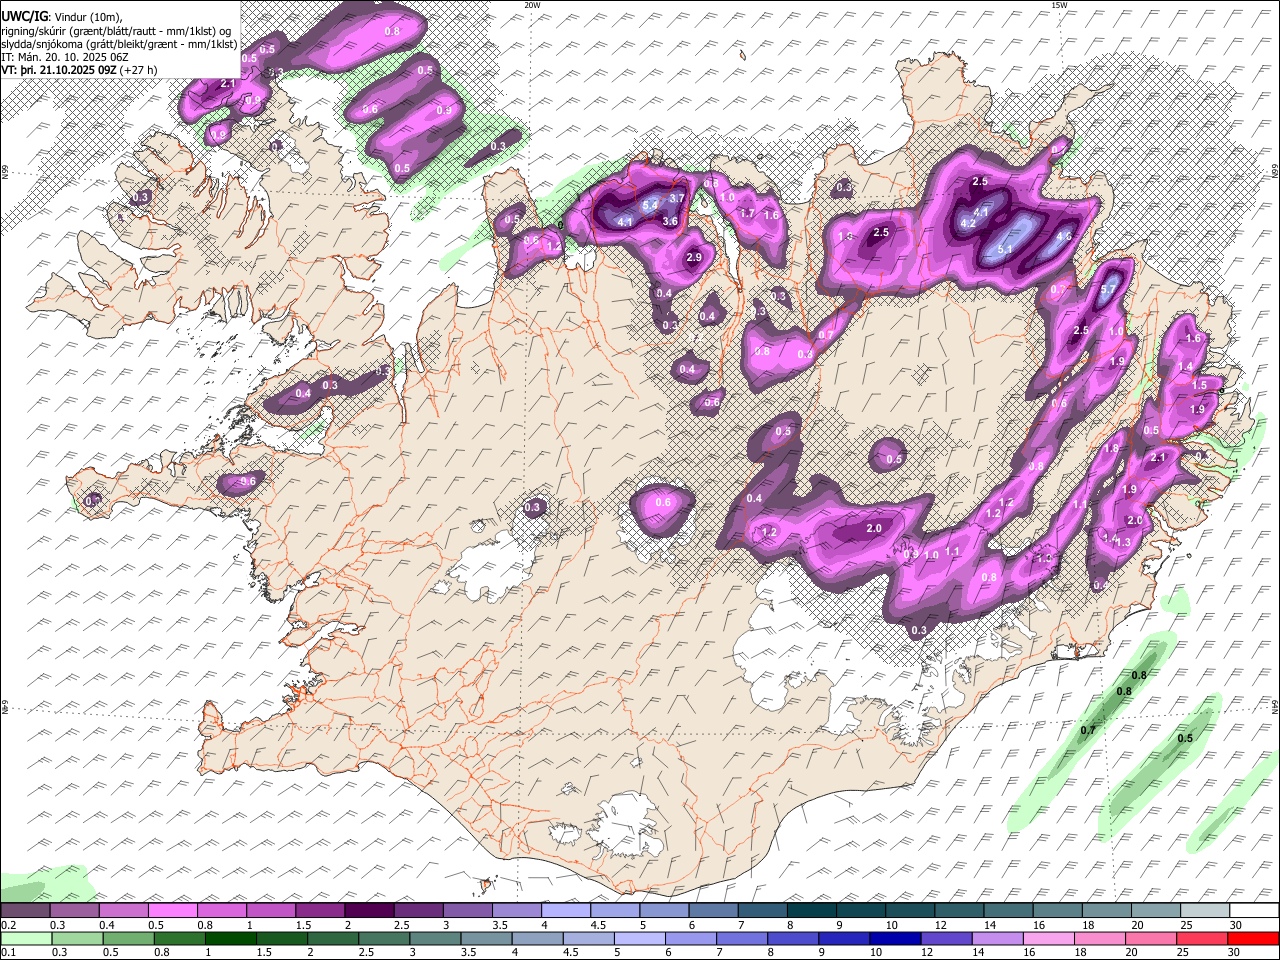
Task: Click the slate blue 6–7 snow legend swatch
Action: click(714, 910)
